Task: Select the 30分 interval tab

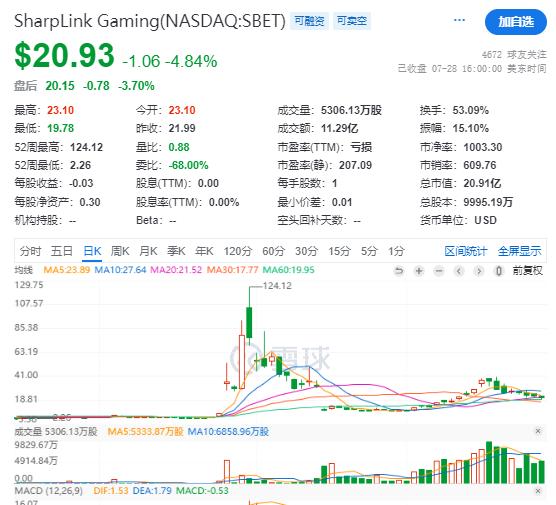Action: click(306, 251)
